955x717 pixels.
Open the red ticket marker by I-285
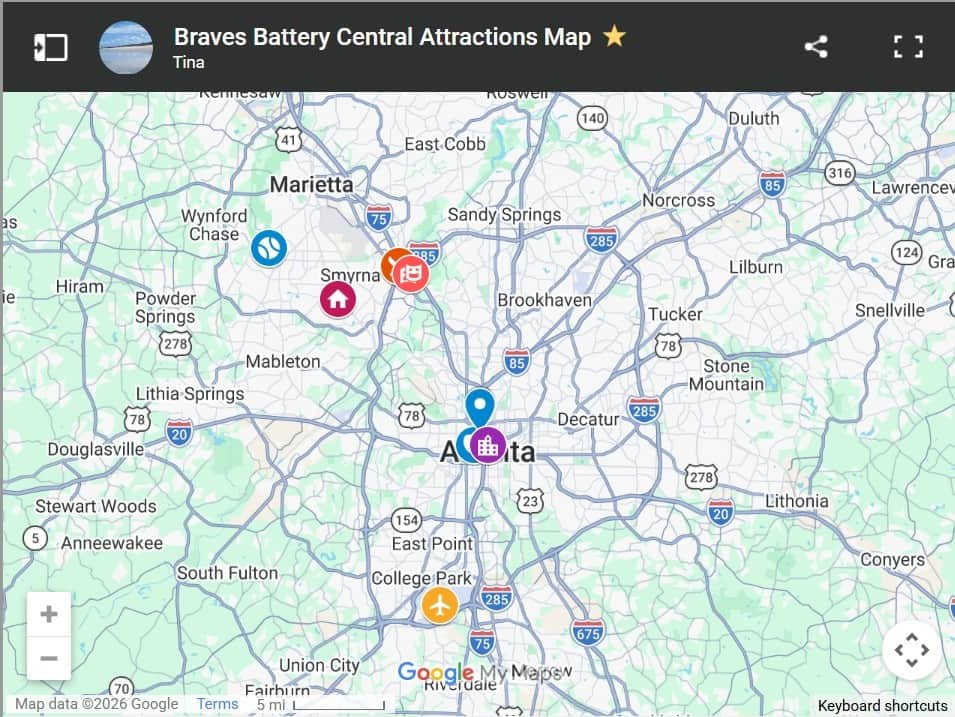(x=411, y=274)
